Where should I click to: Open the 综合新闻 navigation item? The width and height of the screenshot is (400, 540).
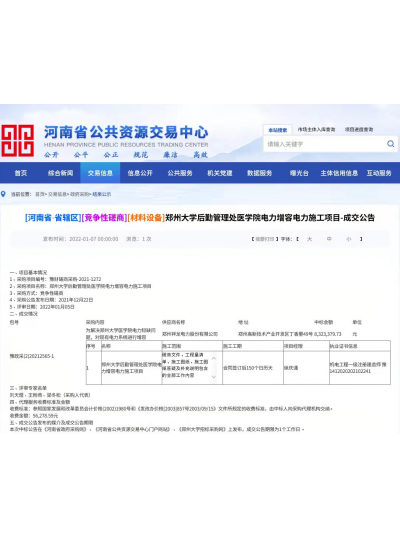pyautogui.click(x=61, y=173)
